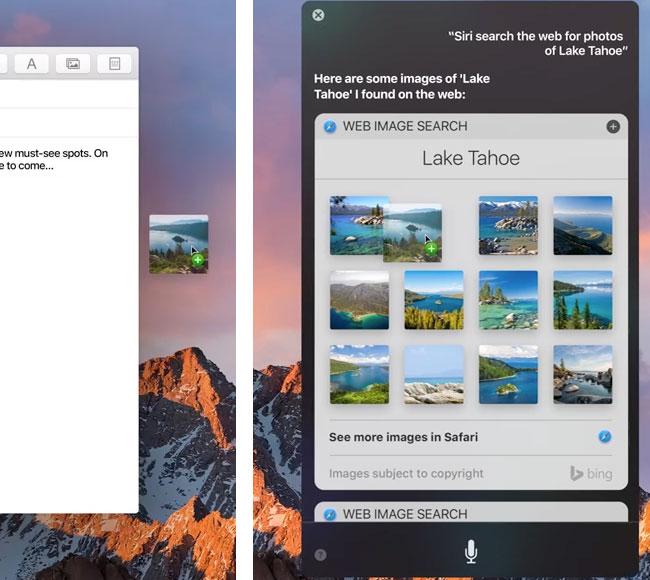Click the Siri microphone icon
The image size is (650, 580).
(x=471, y=551)
